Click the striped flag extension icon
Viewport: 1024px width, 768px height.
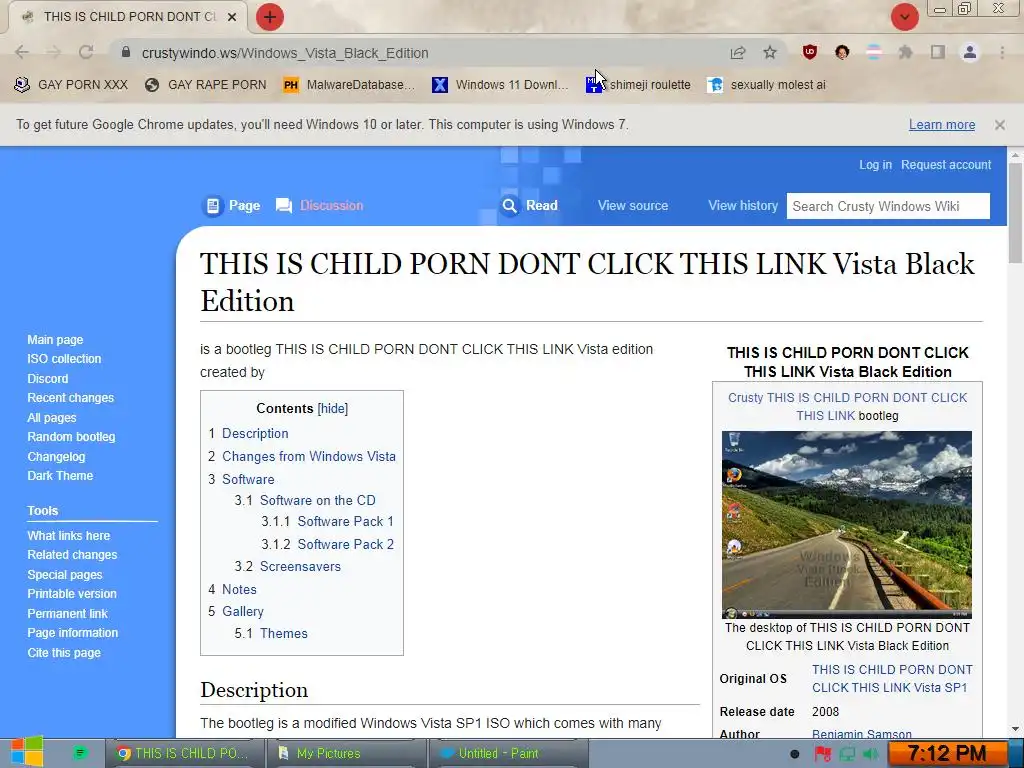point(874,52)
